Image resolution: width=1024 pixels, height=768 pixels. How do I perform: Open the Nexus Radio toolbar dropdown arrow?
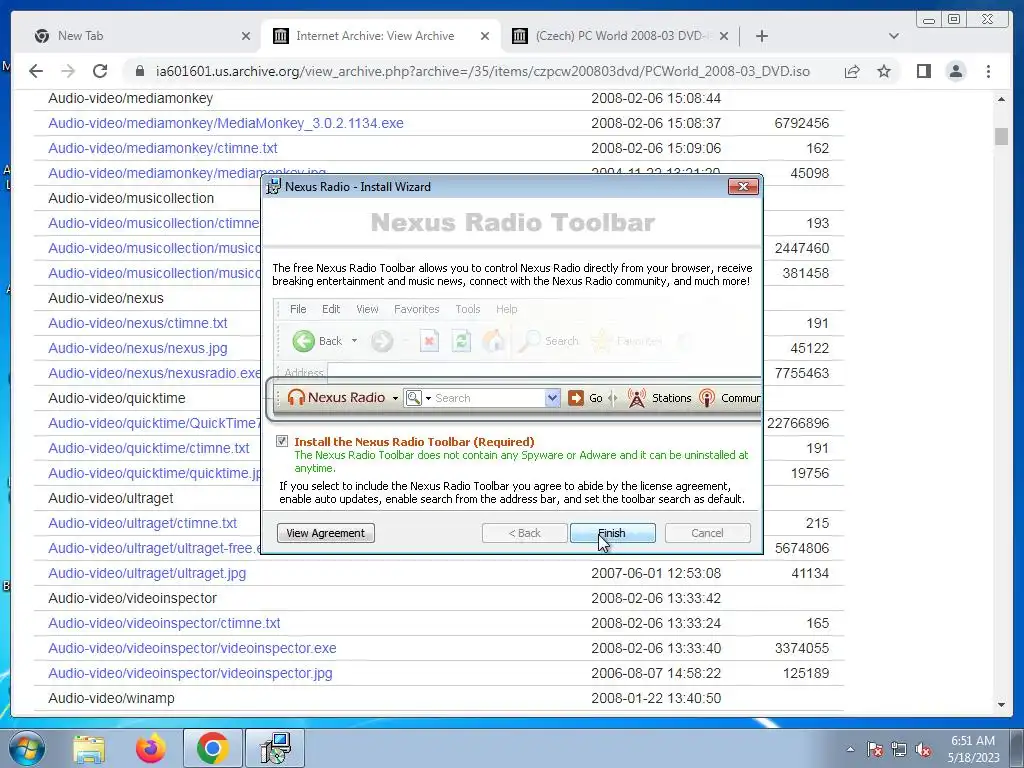click(x=395, y=398)
